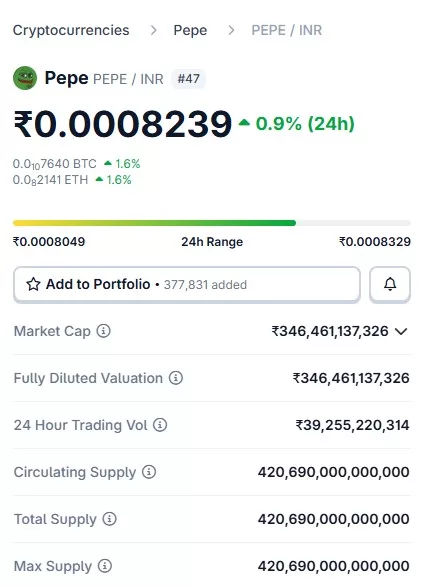Click the ₹0.0008239 price value
The width and height of the screenshot is (424, 587).
[x=123, y=124]
